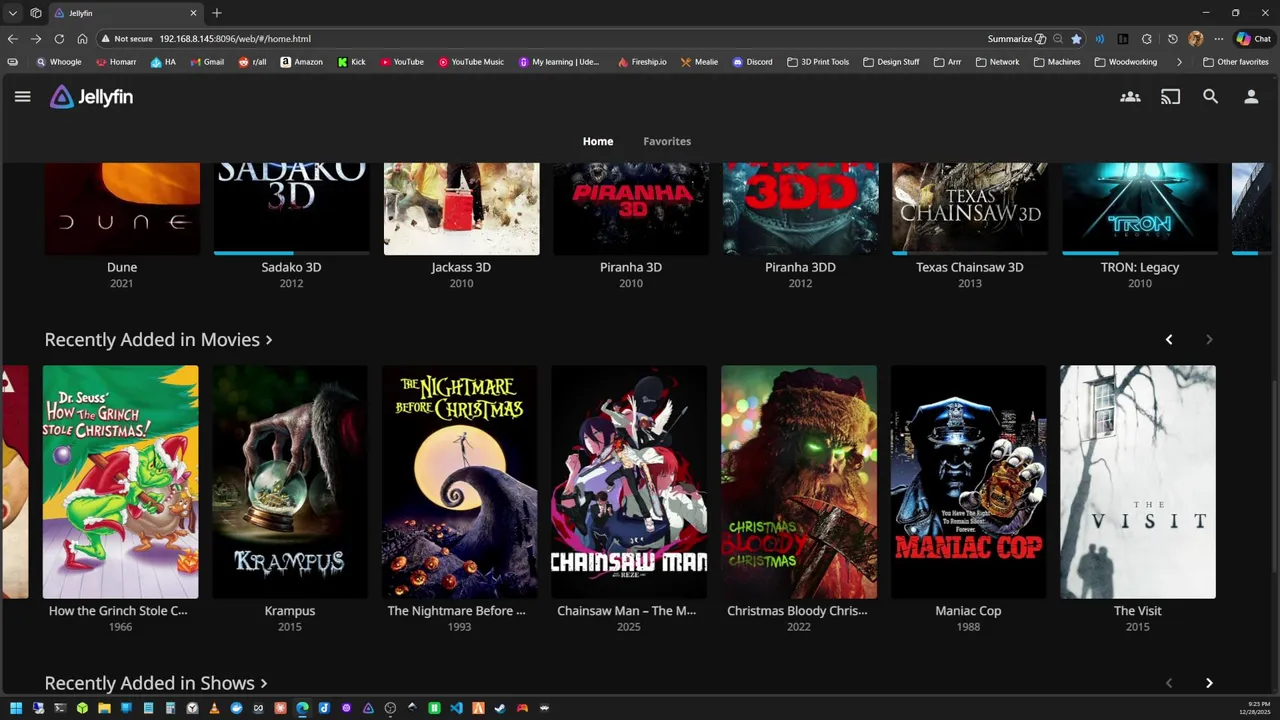Open Recently Added in Movies section
Viewport: 1280px width, 720px height.
click(158, 340)
